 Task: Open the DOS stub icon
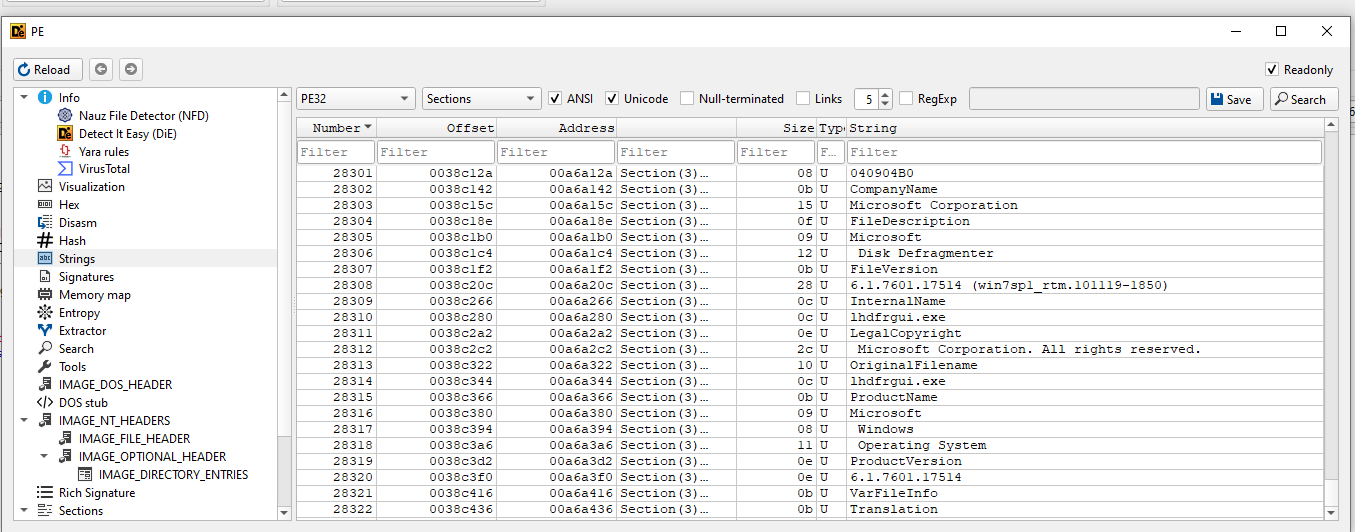click(44, 402)
